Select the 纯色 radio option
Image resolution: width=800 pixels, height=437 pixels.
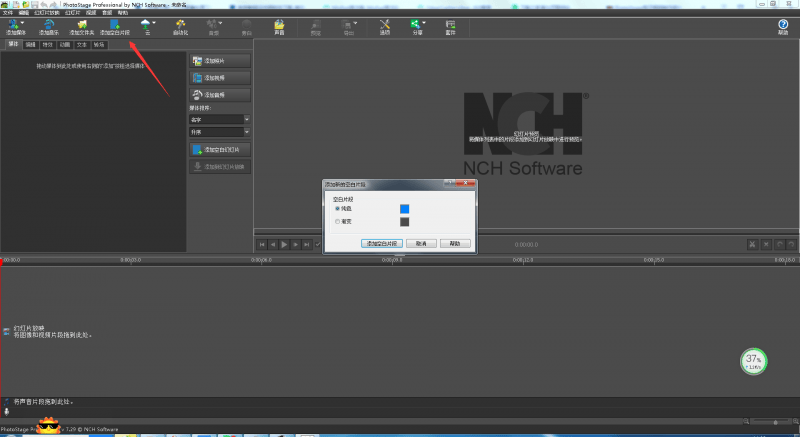[337, 209]
